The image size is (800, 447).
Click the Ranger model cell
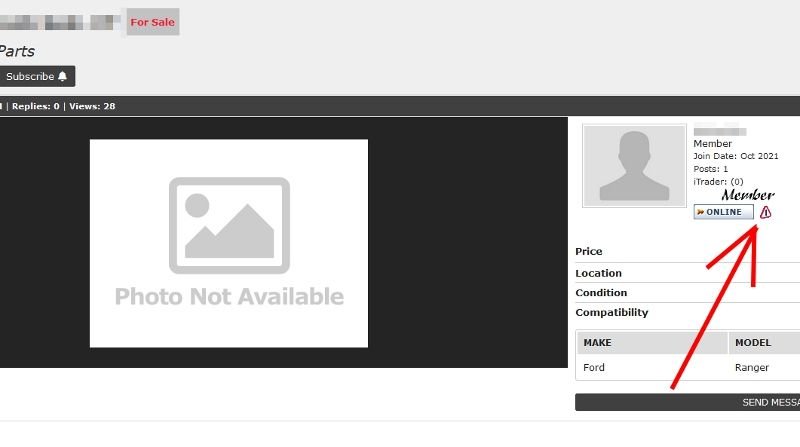(x=752, y=367)
